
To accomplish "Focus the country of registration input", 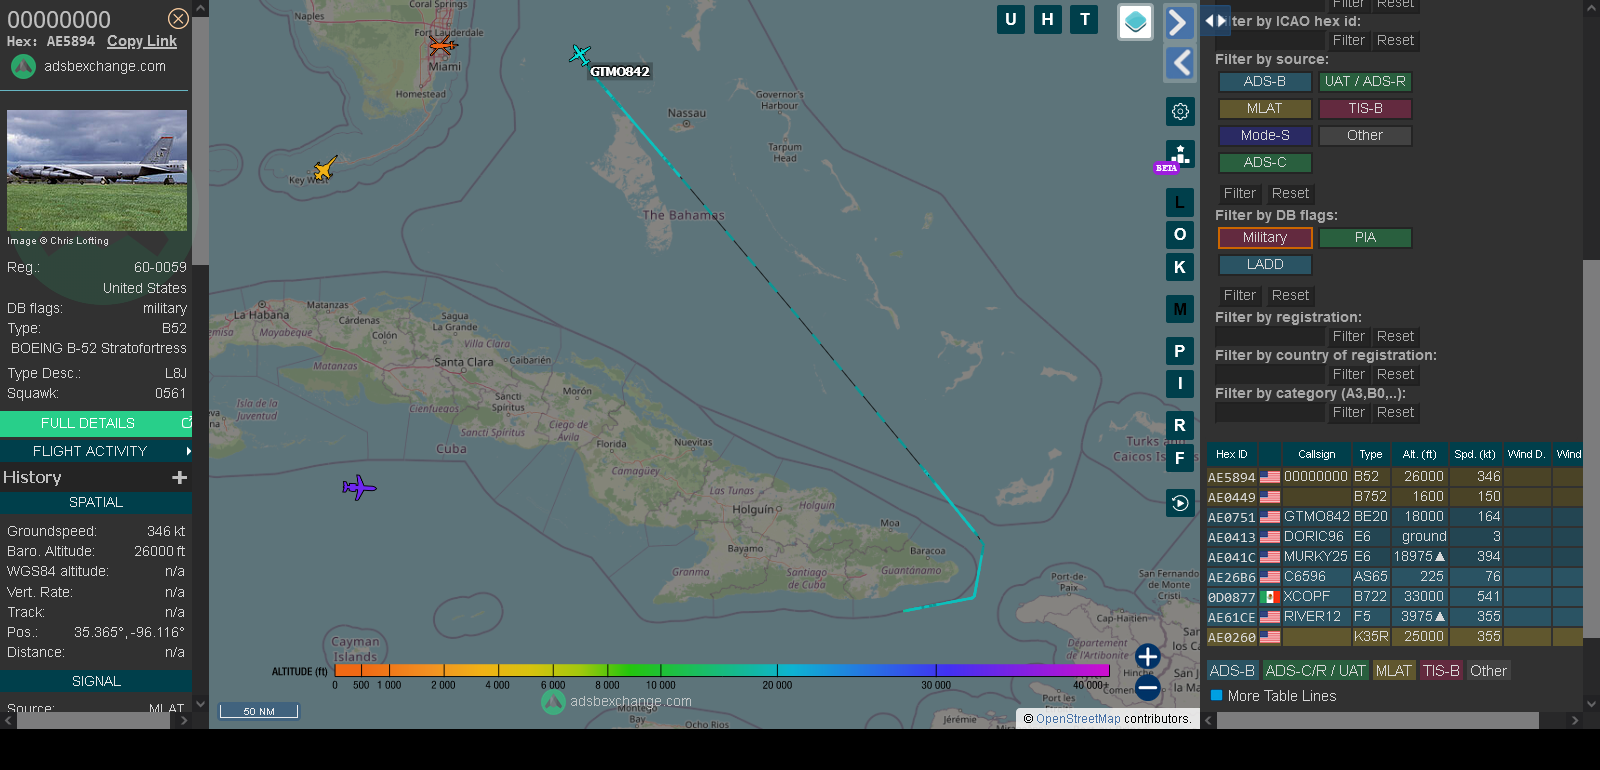I will point(1270,375).
